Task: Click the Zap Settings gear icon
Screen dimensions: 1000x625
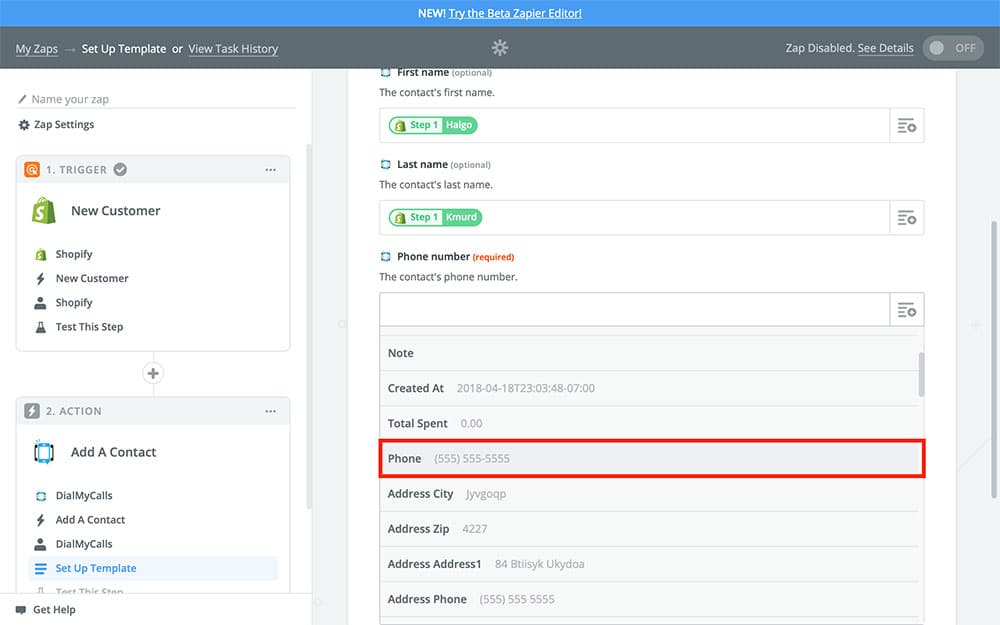Action: point(24,125)
